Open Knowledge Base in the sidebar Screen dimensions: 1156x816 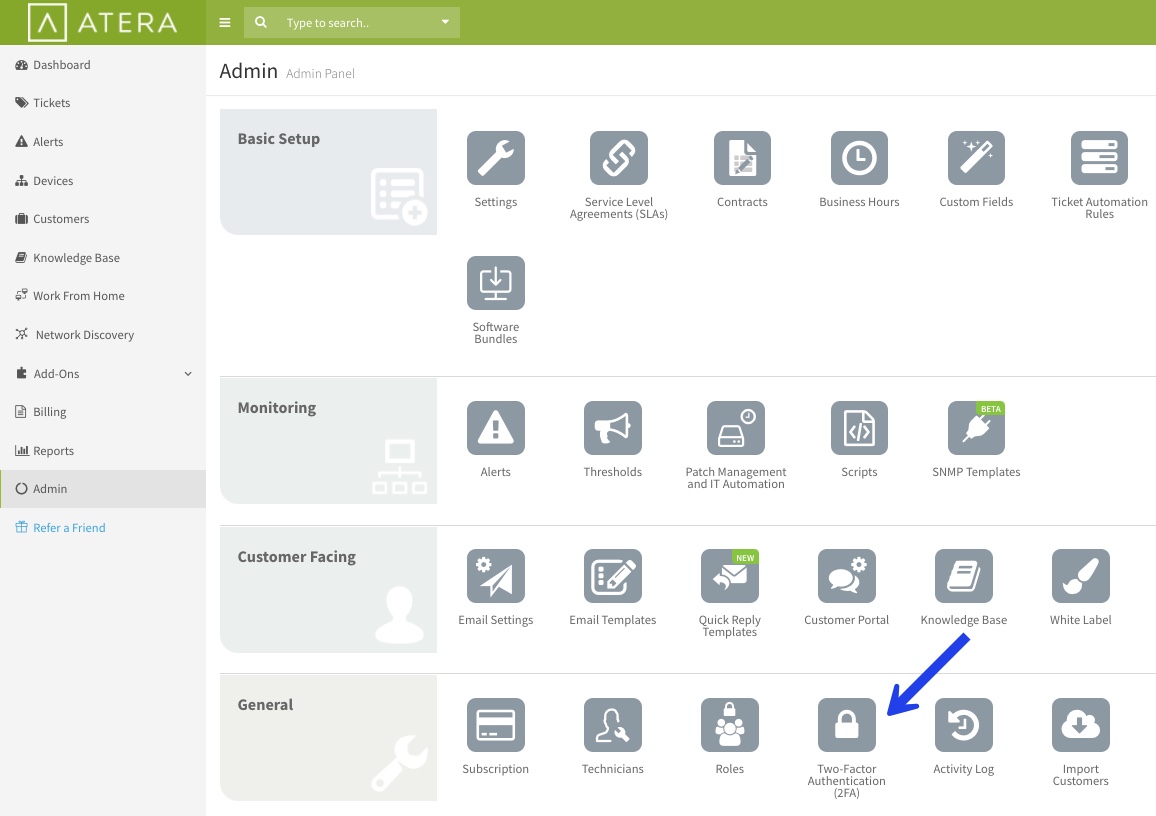point(102,258)
